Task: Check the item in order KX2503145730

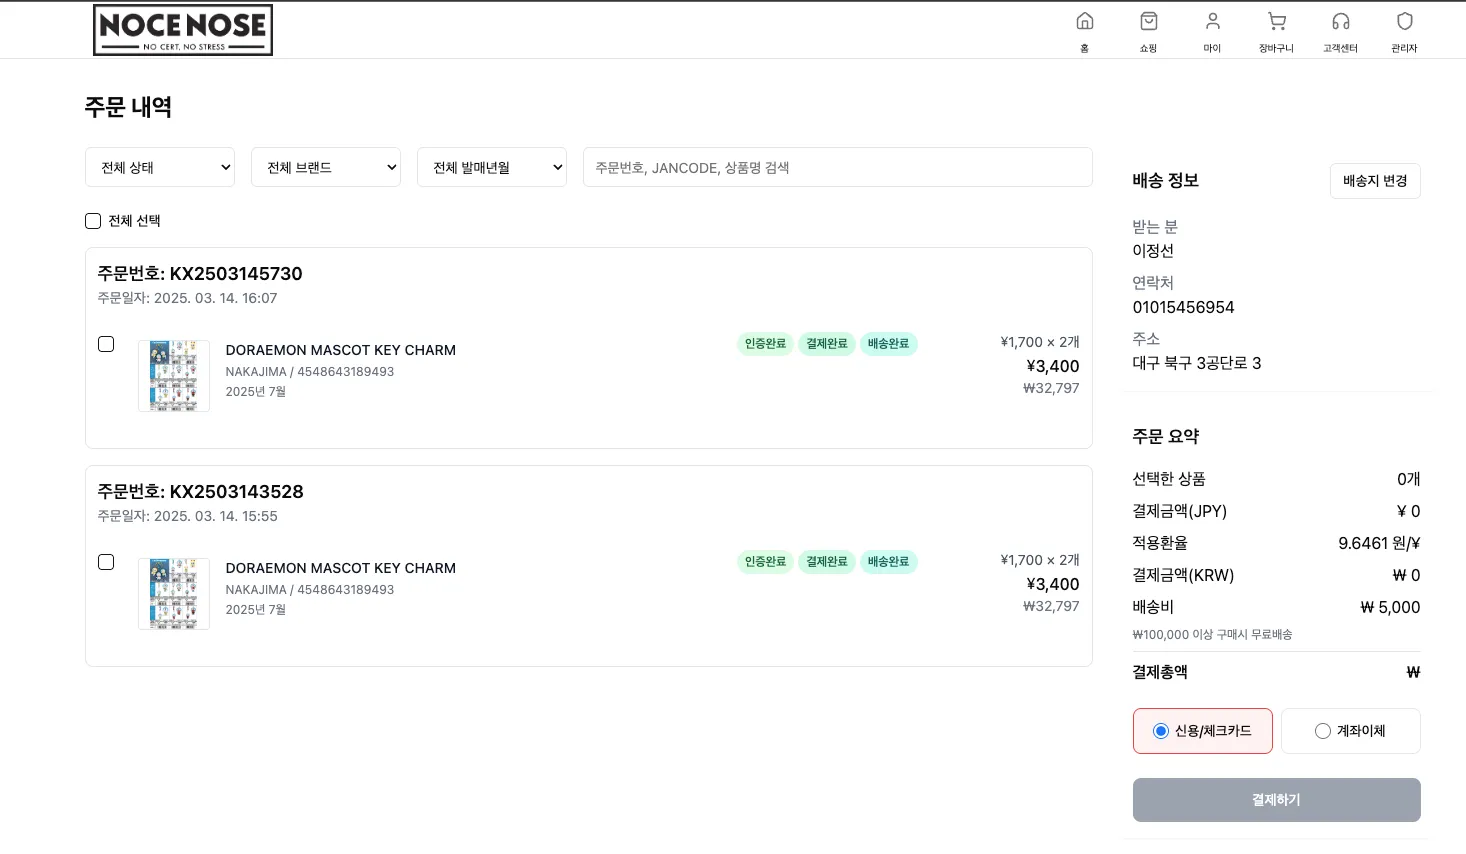Action: (106, 344)
